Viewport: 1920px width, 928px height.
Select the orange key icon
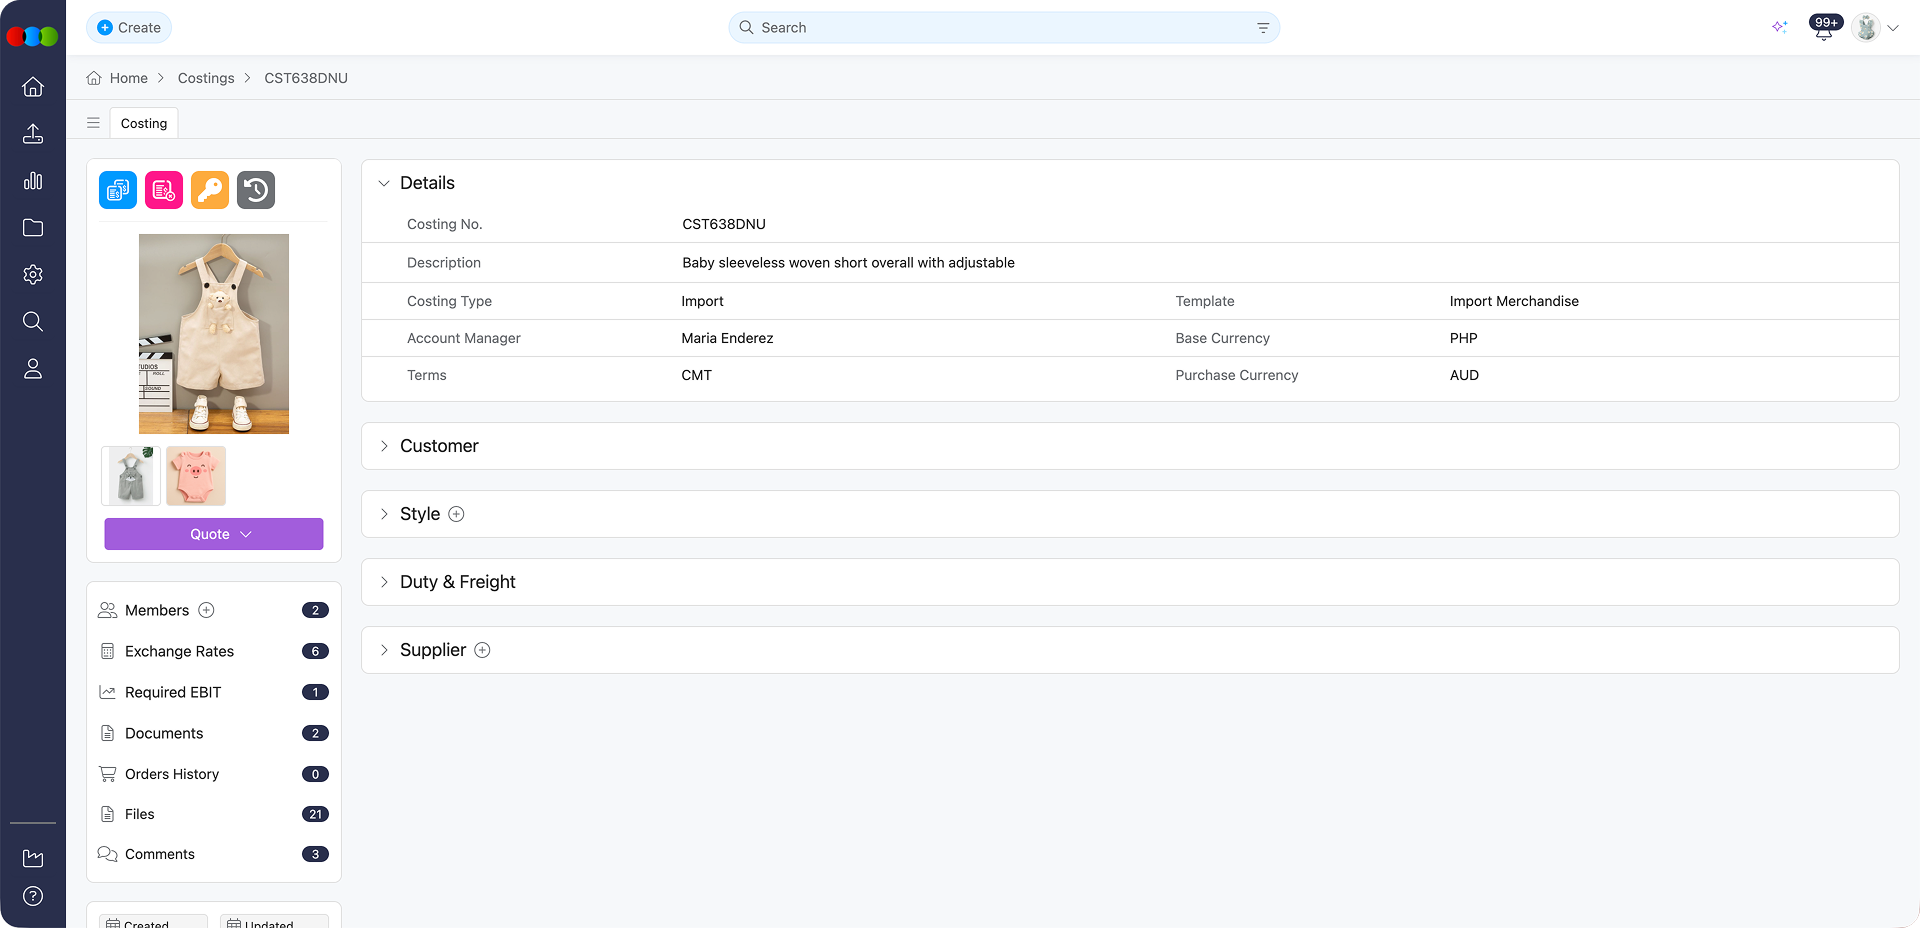pyautogui.click(x=209, y=190)
